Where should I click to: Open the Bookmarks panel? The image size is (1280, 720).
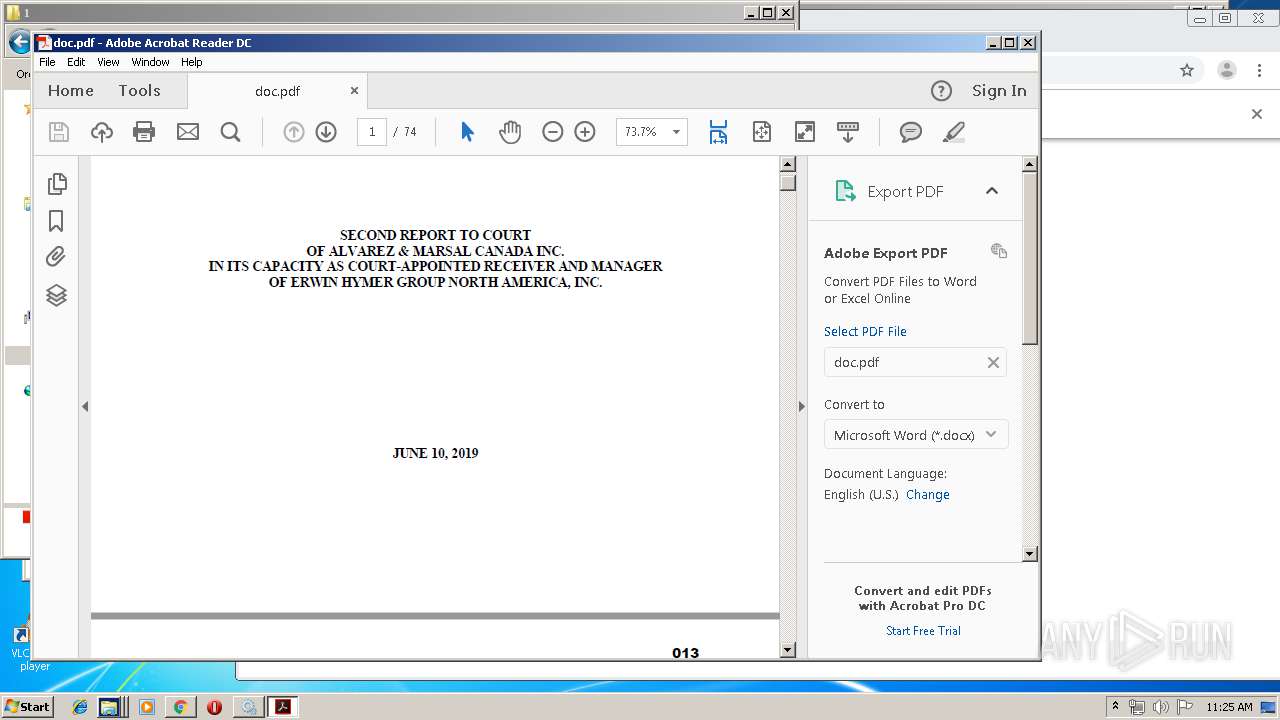click(x=57, y=221)
